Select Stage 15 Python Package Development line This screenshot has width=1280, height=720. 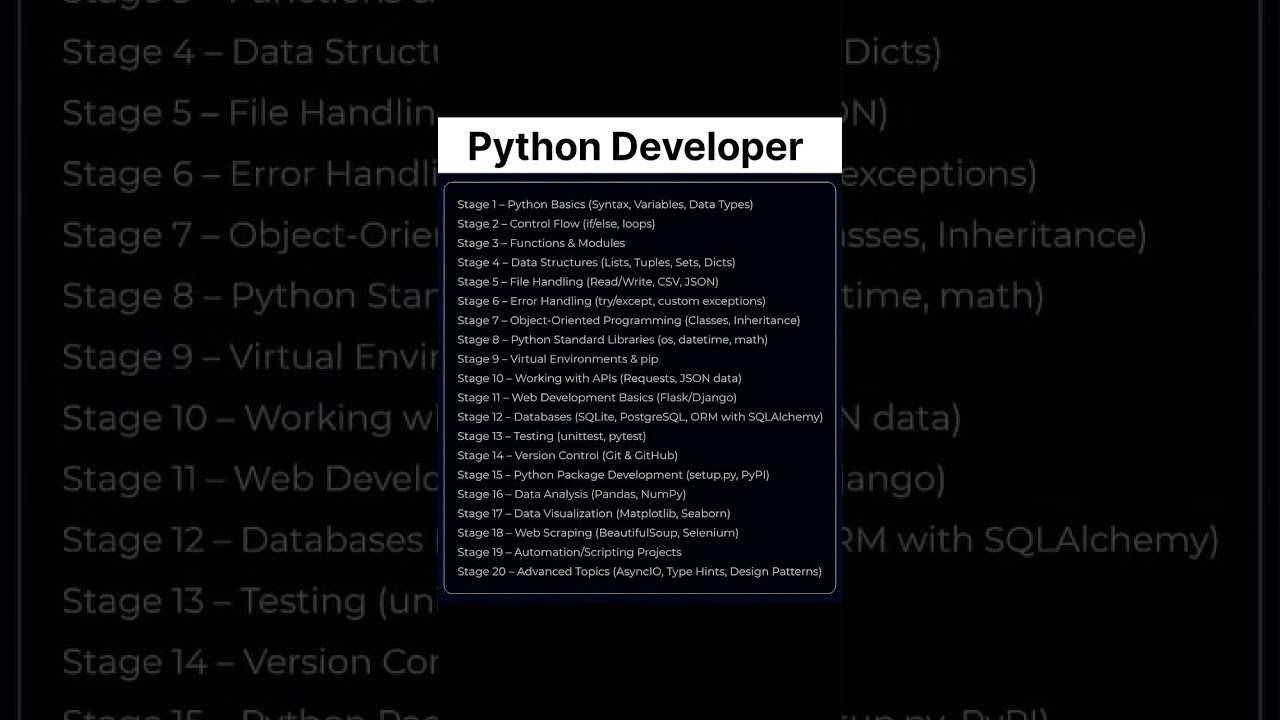pyautogui.click(x=613, y=475)
